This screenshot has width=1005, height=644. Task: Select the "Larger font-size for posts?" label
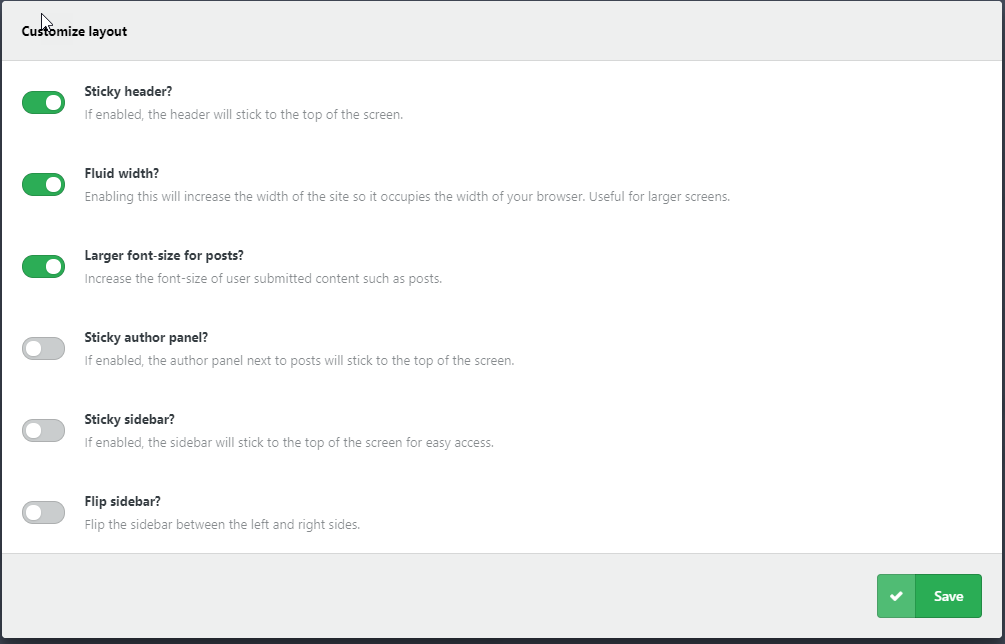pyautogui.click(x=164, y=255)
